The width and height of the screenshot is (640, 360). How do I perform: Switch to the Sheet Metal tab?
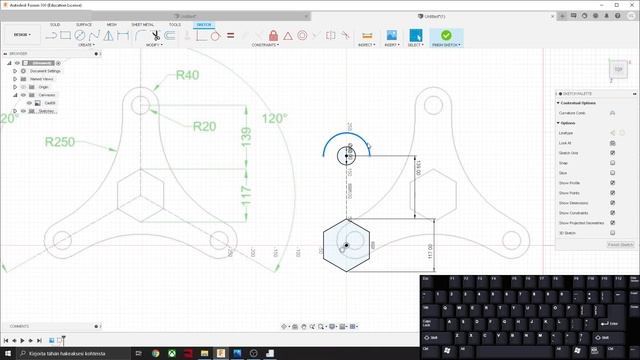click(142, 25)
